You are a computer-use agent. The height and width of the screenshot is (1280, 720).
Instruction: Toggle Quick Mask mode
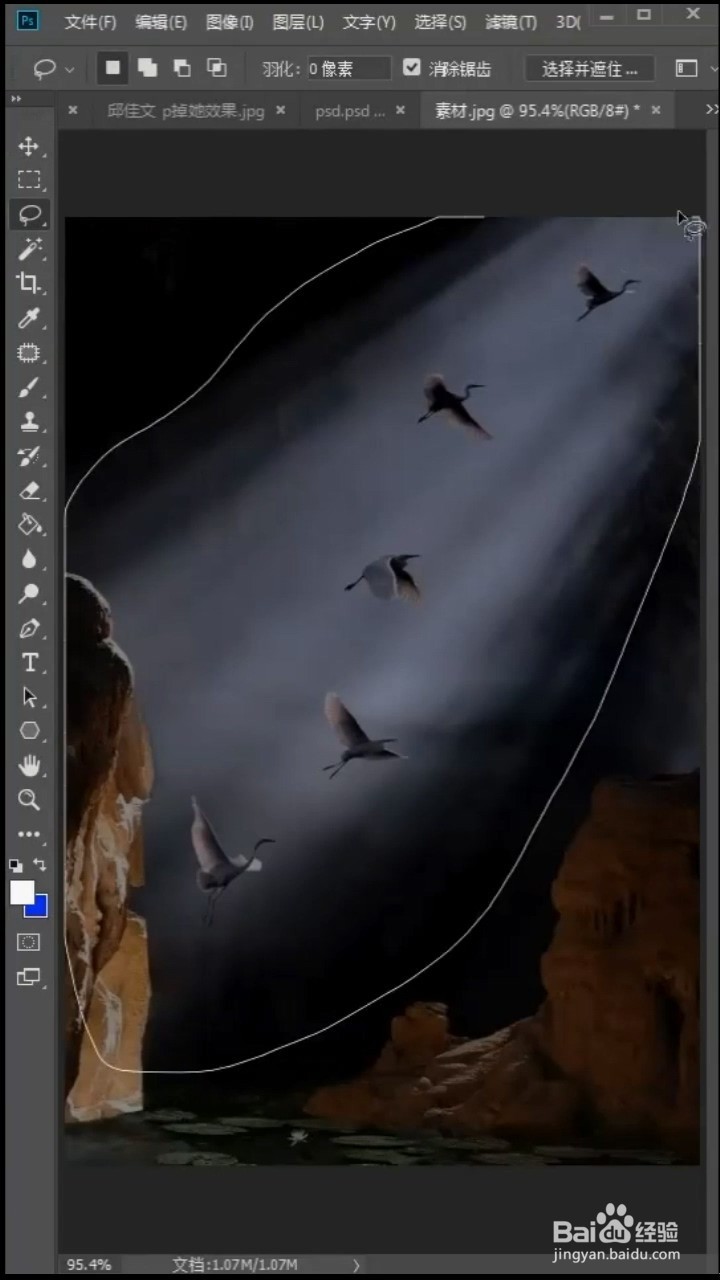tap(29, 942)
